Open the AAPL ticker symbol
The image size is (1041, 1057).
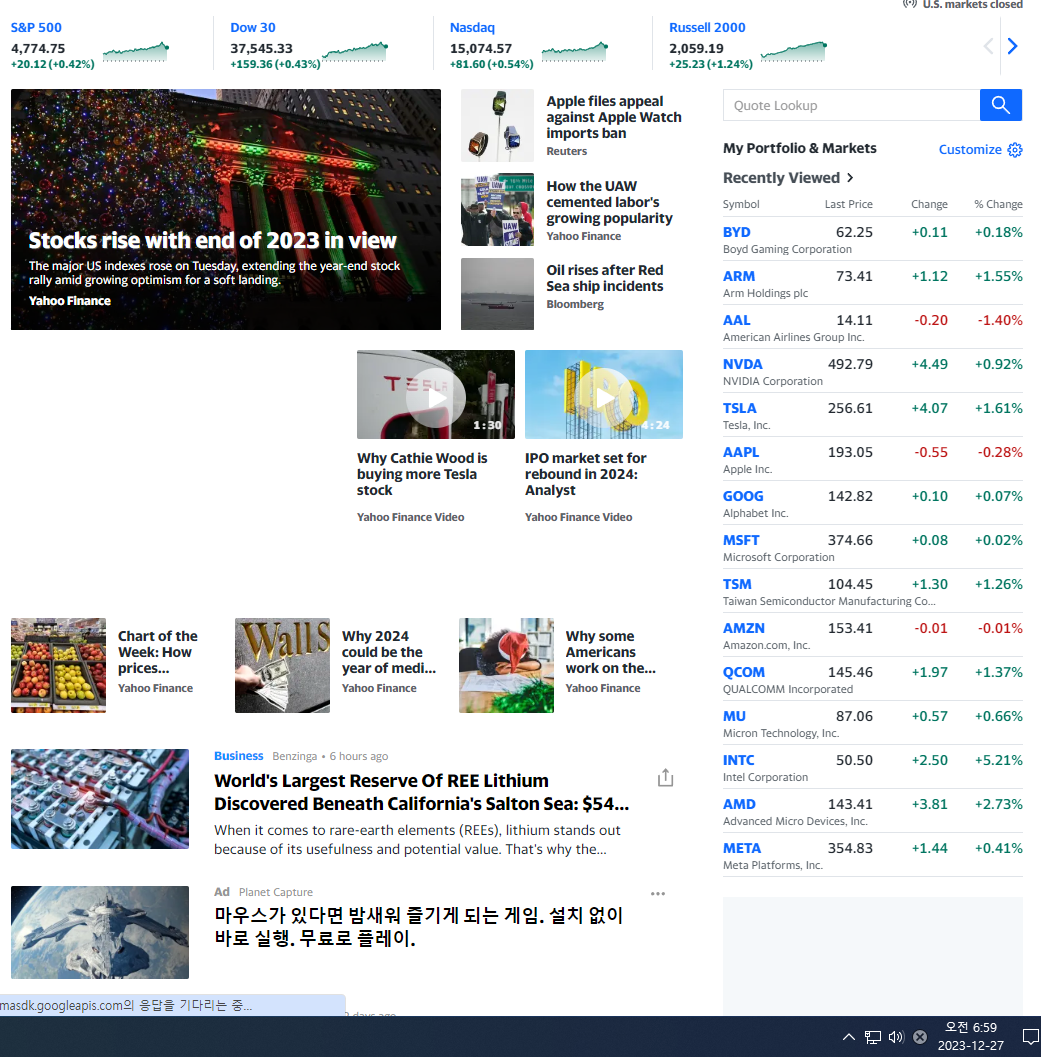point(741,452)
